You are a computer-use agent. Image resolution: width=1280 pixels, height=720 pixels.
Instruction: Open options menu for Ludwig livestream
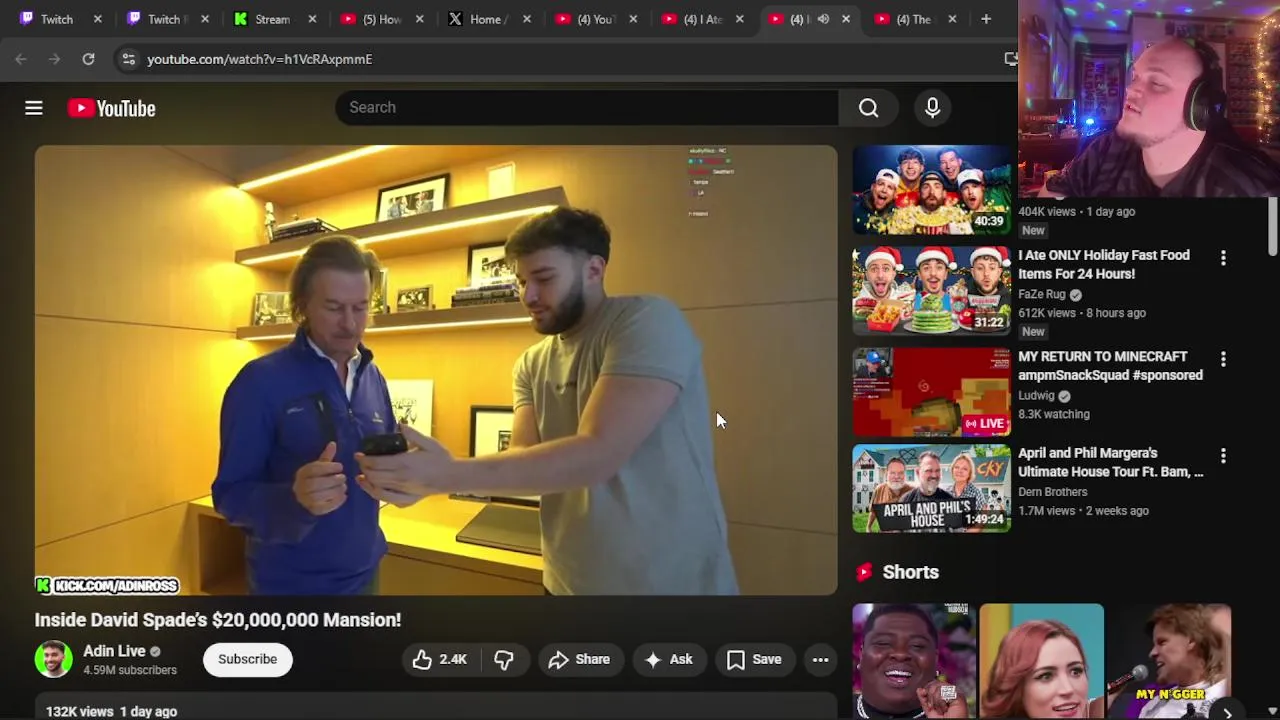point(1223,359)
